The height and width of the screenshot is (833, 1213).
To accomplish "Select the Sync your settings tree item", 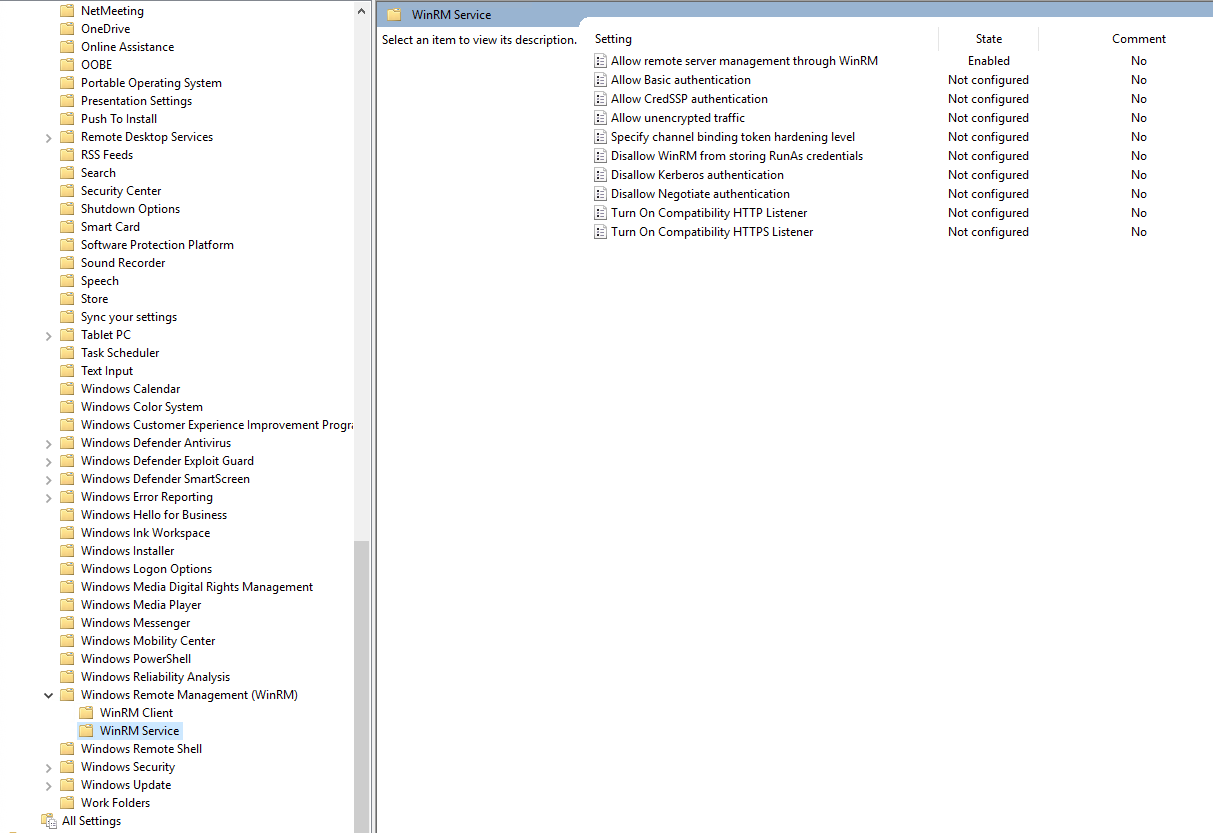I will 129,317.
